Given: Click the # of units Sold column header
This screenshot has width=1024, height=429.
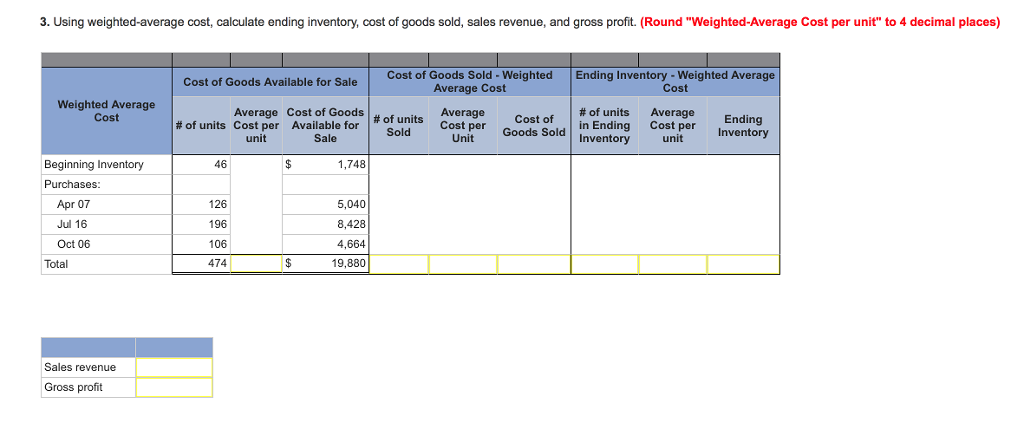Looking at the screenshot, I should point(399,125).
